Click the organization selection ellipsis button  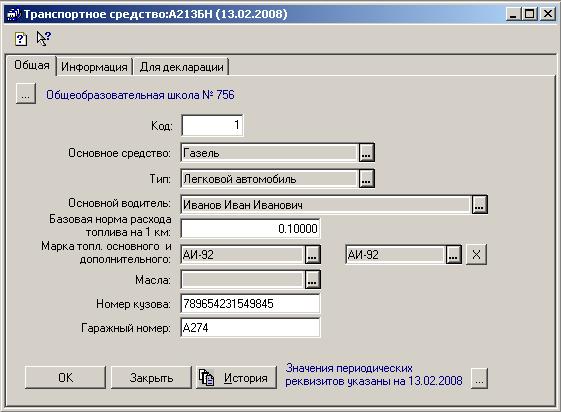(x=25, y=94)
